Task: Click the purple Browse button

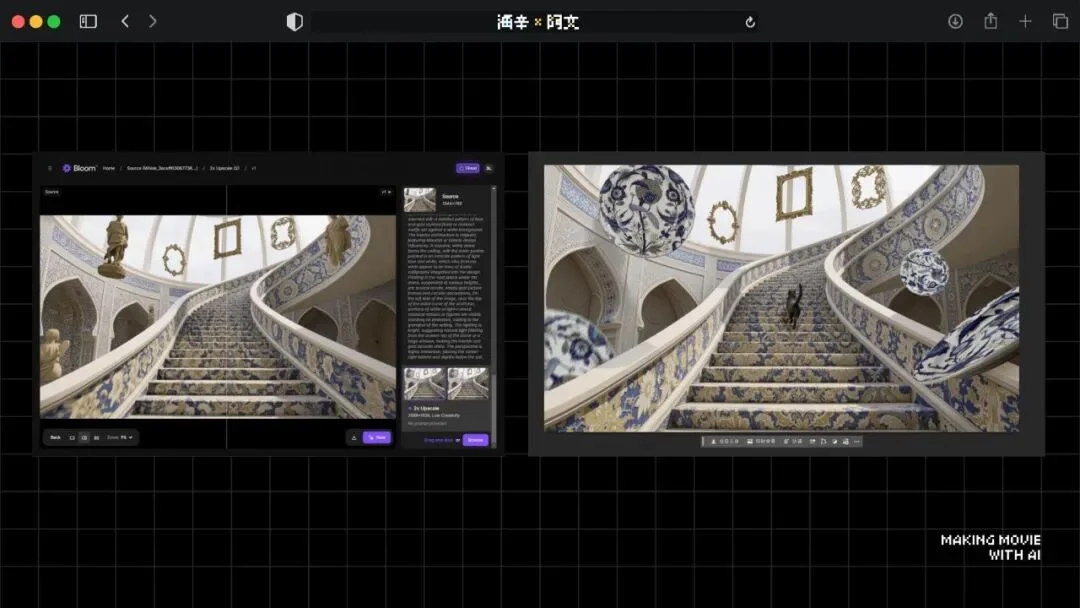Action: pos(475,439)
